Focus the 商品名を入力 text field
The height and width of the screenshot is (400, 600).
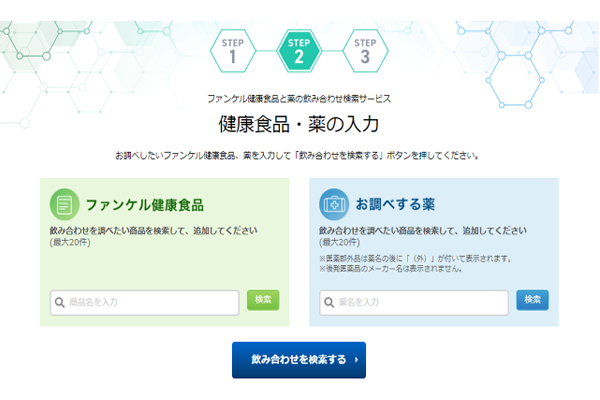pos(150,302)
